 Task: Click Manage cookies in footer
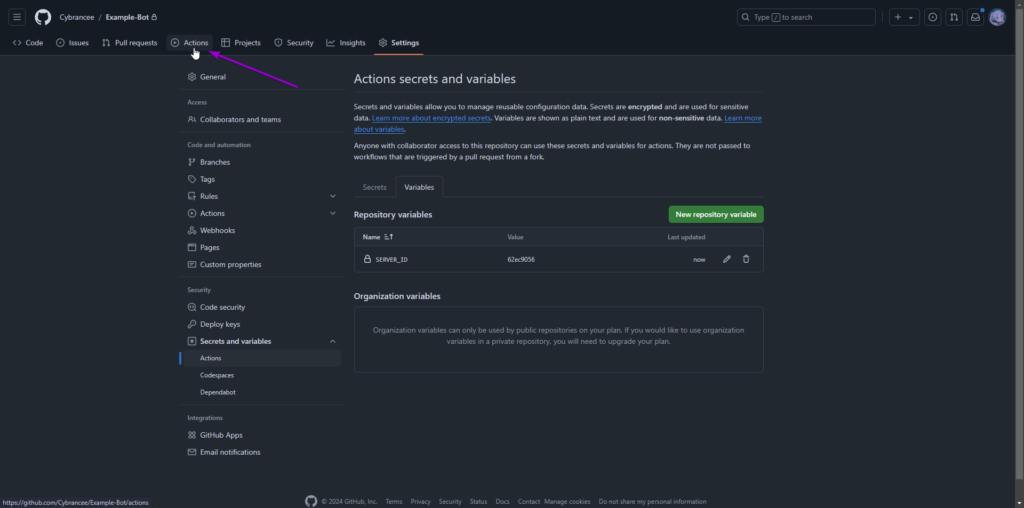pyautogui.click(x=567, y=501)
